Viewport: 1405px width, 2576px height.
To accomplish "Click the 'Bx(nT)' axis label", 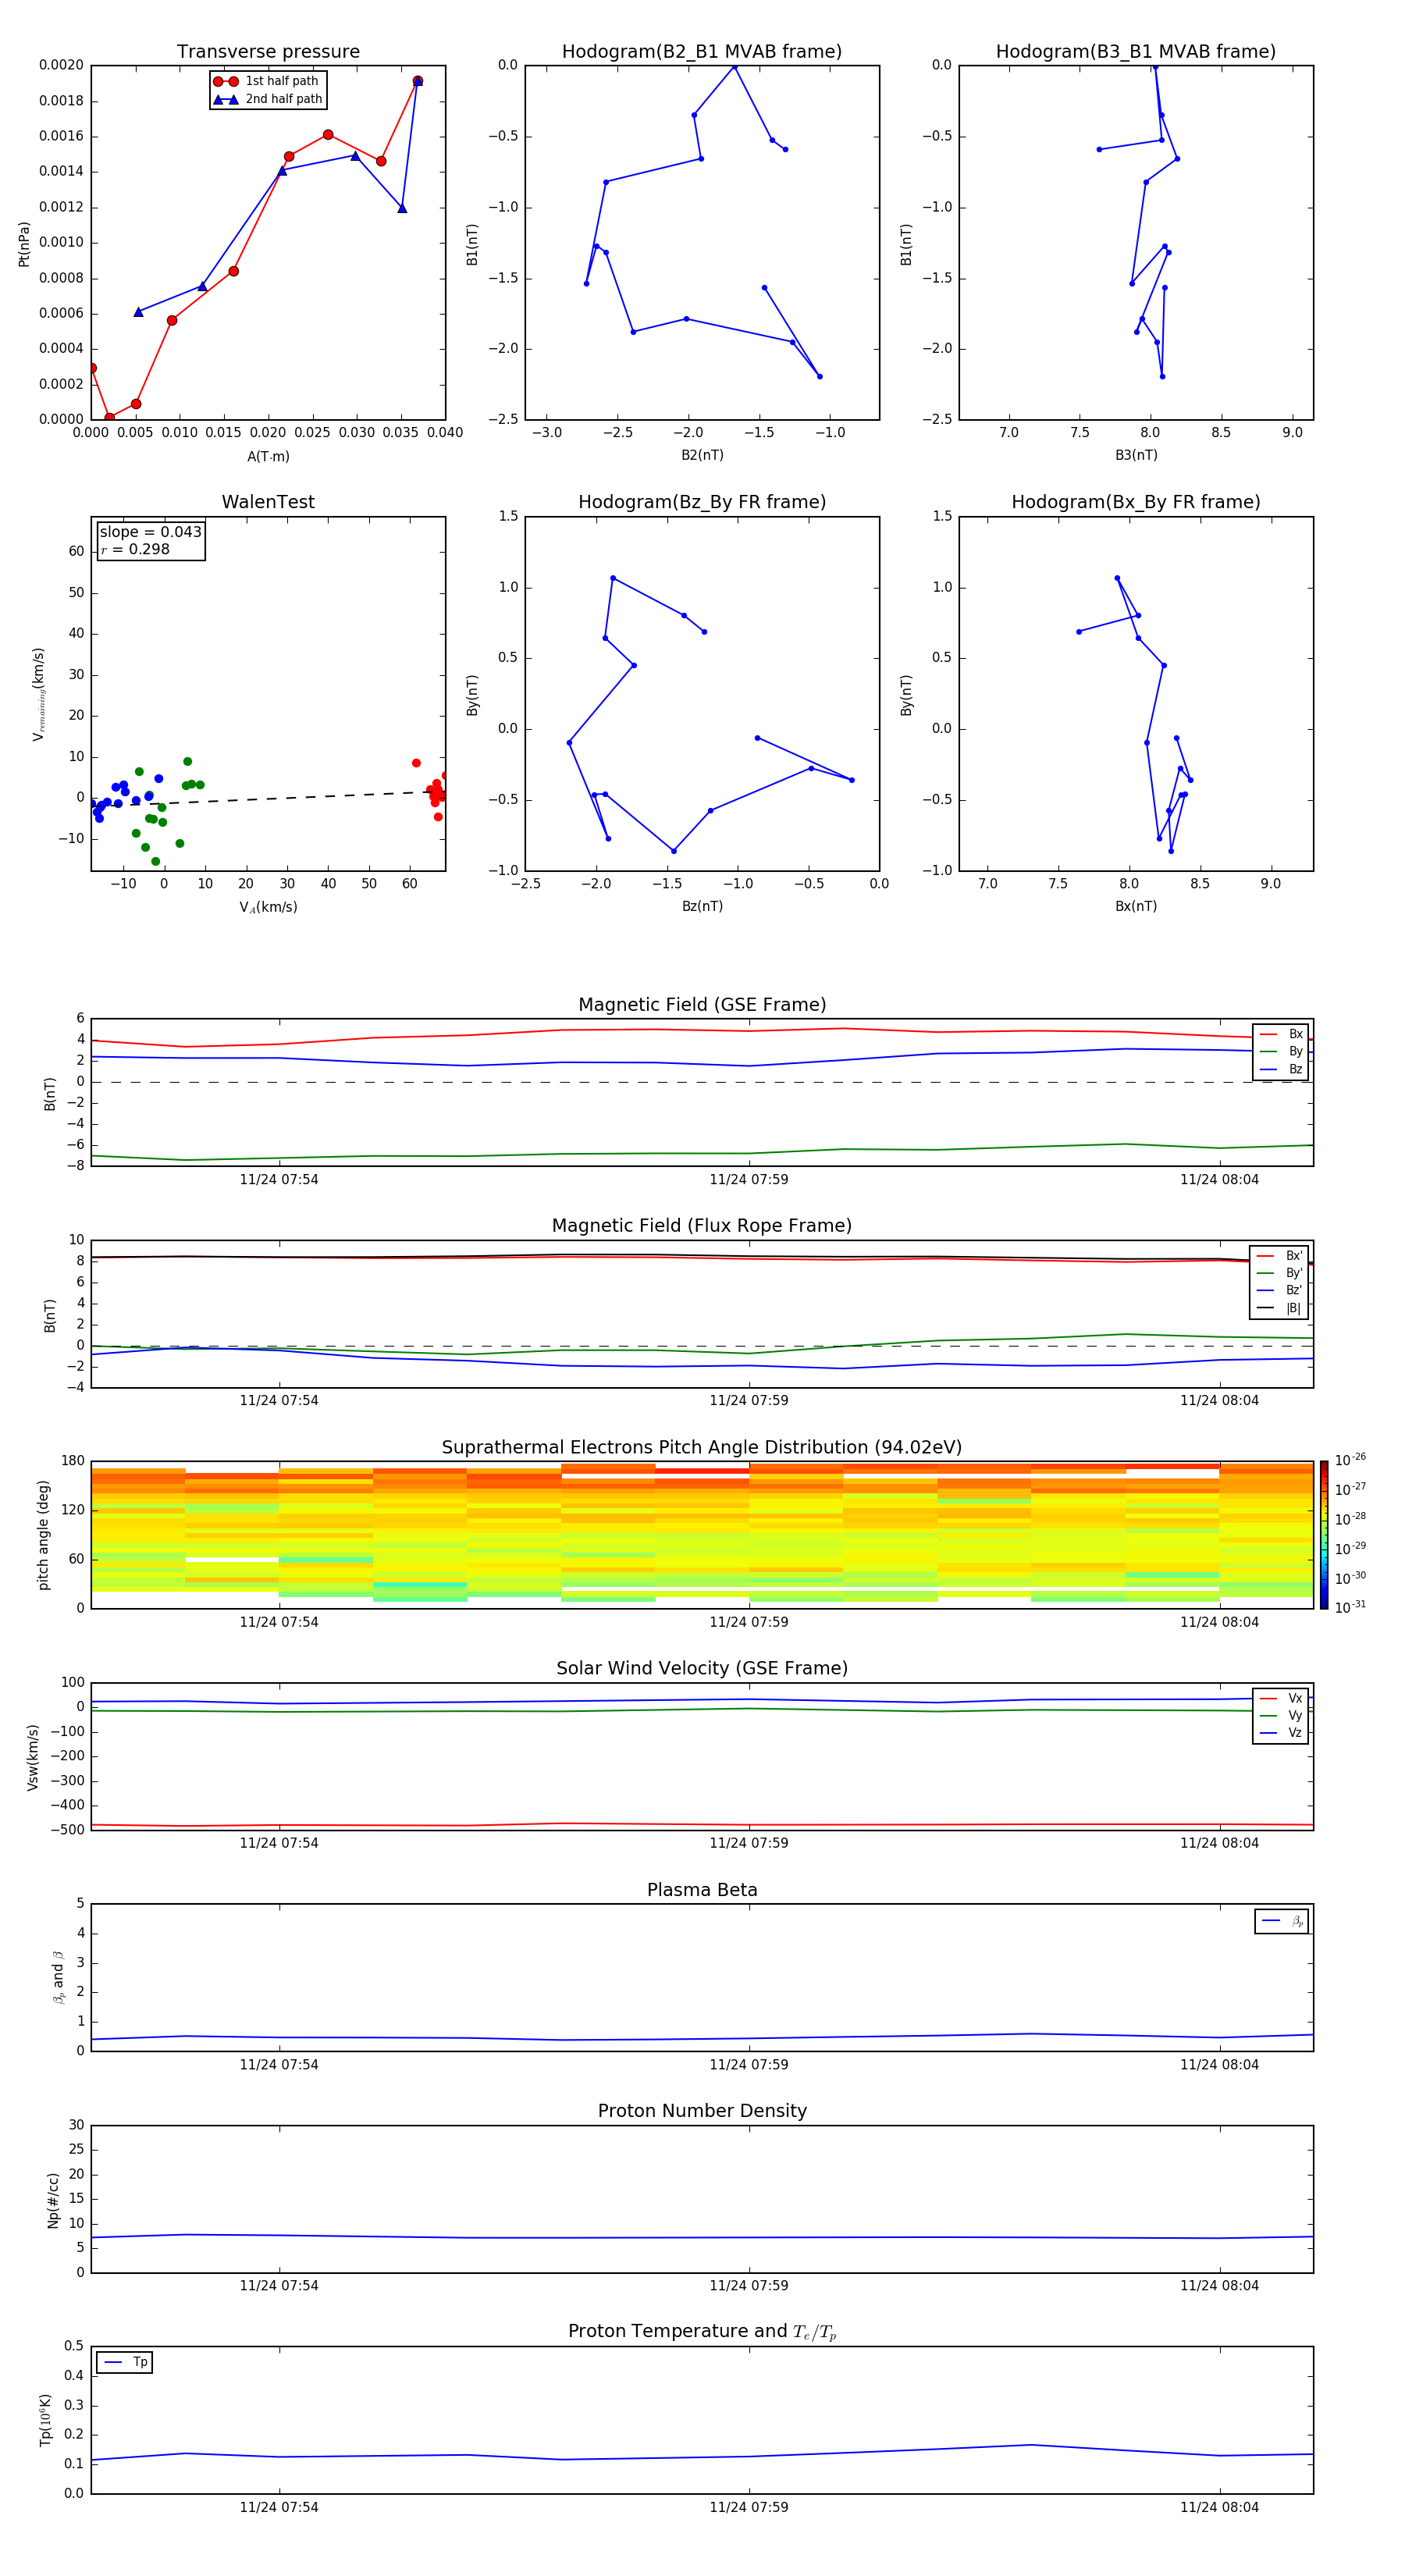I will pos(1136,907).
